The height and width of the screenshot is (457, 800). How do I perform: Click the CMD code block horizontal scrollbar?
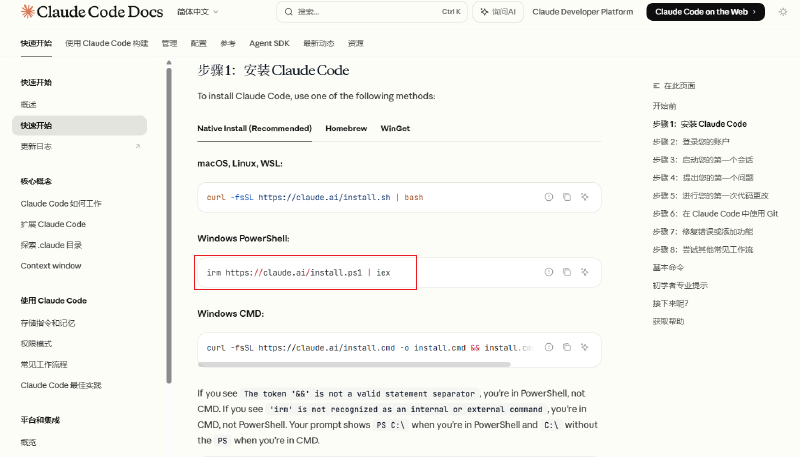coord(354,364)
